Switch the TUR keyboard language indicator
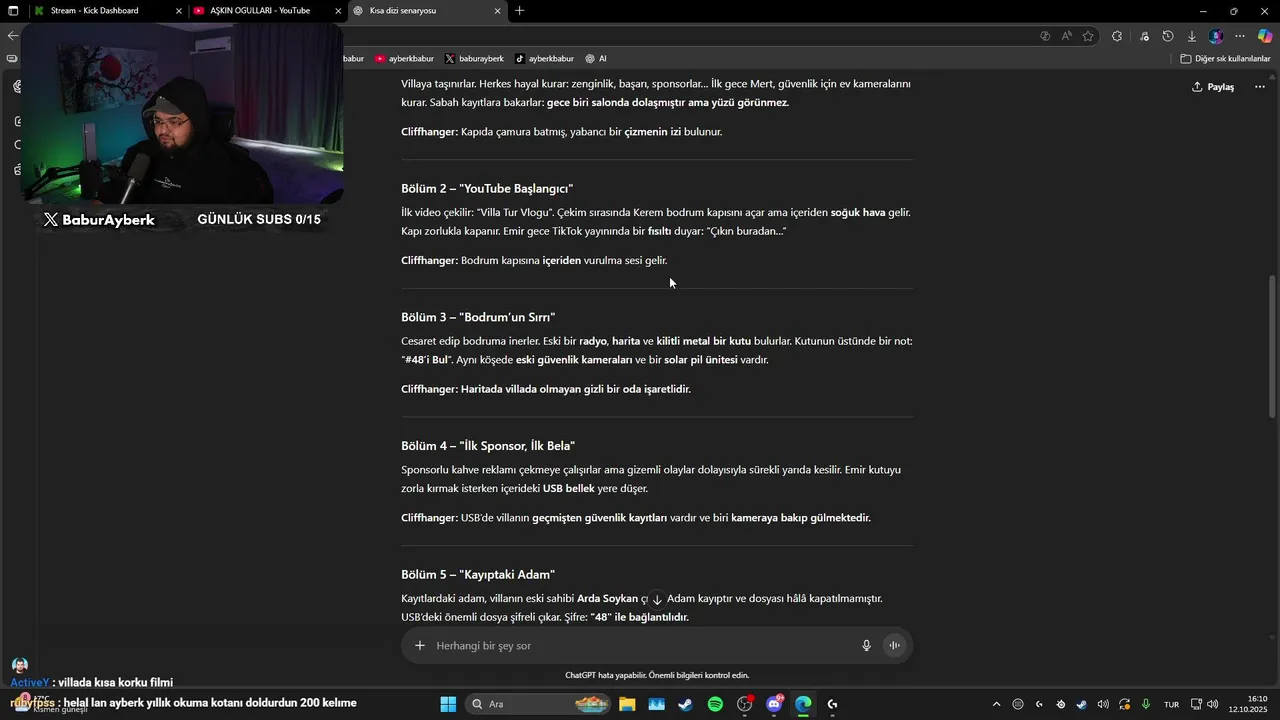Screen dimensions: 1280x720 (x=1172, y=704)
